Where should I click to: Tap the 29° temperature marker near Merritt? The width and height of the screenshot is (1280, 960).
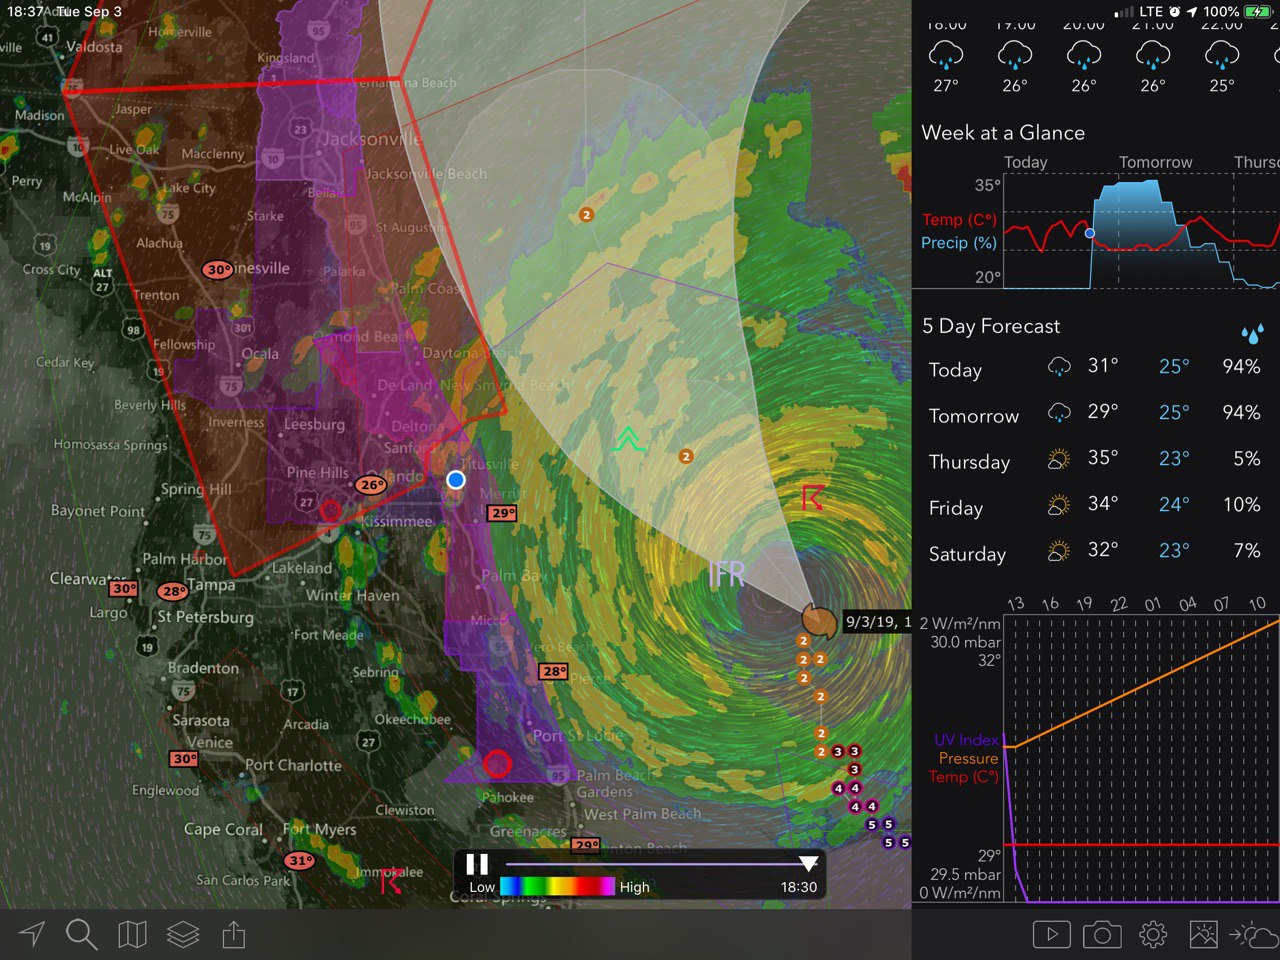tap(502, 513)
